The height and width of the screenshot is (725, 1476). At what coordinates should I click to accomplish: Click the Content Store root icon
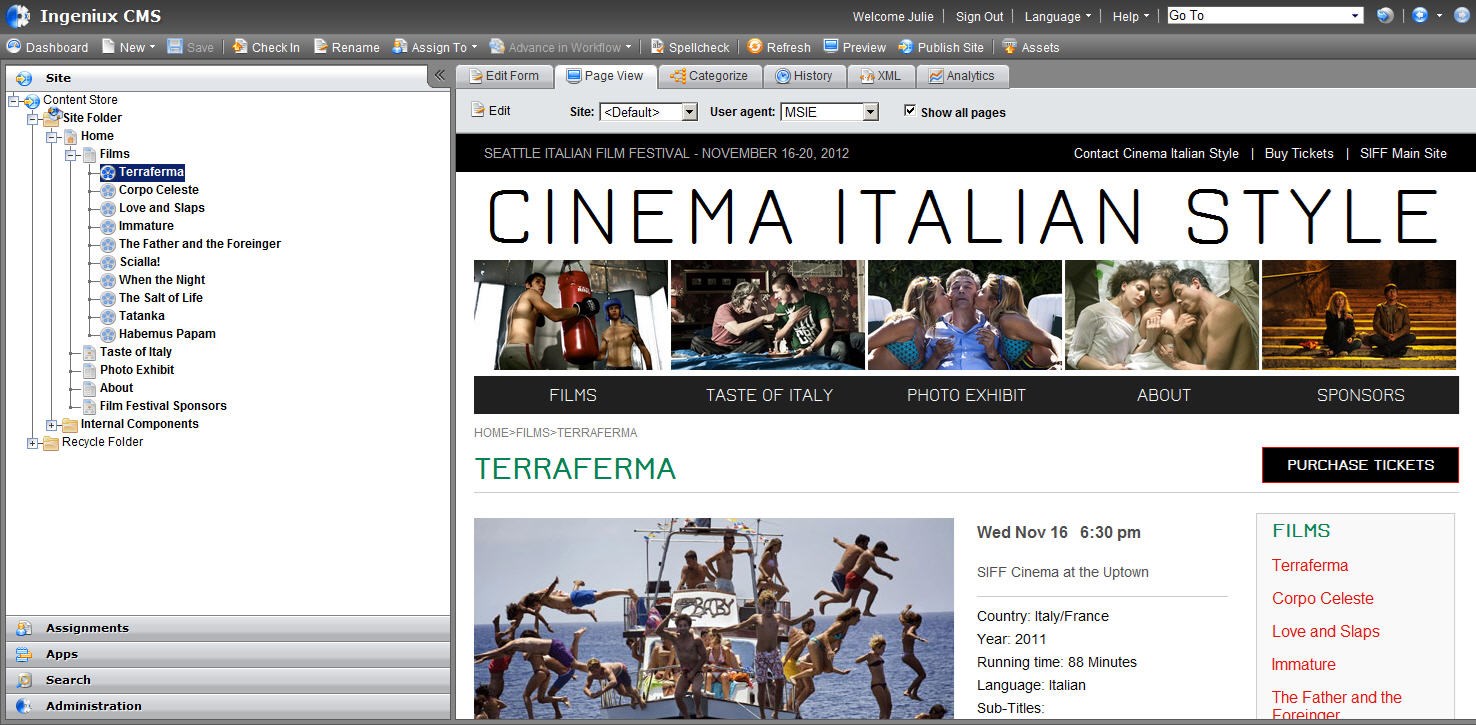coord(32,101)
